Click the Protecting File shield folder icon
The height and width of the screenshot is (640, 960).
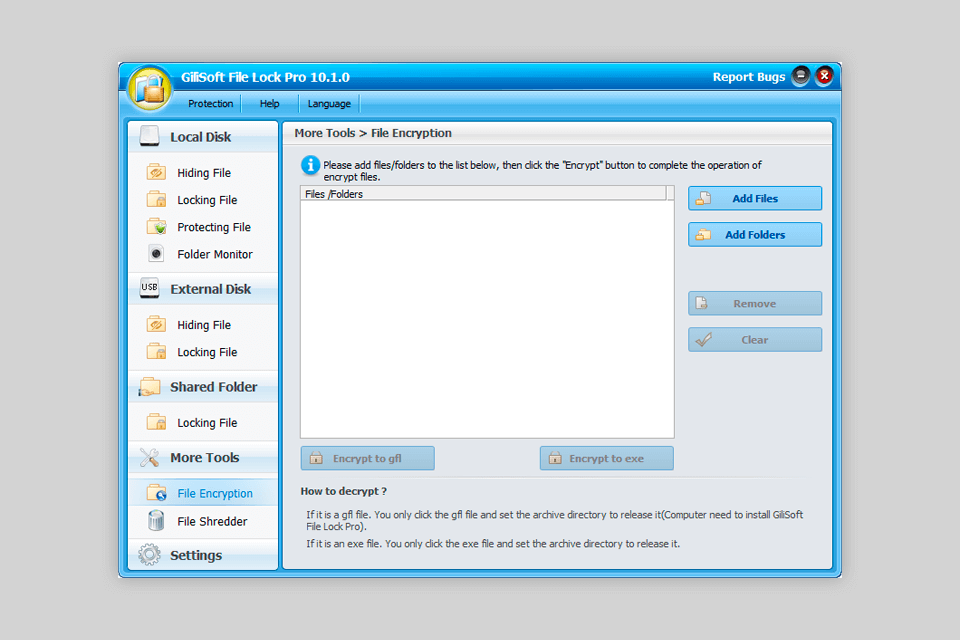(156, 227)
